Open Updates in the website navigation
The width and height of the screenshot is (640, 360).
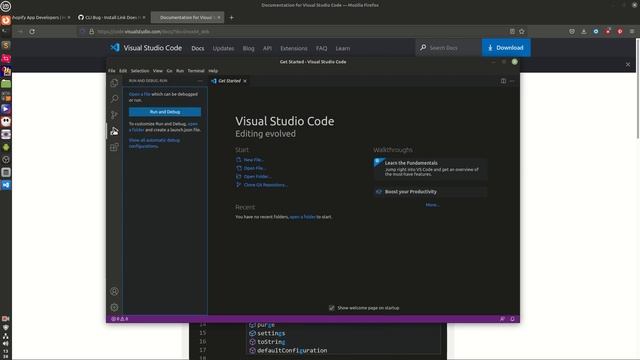(223, 48)
